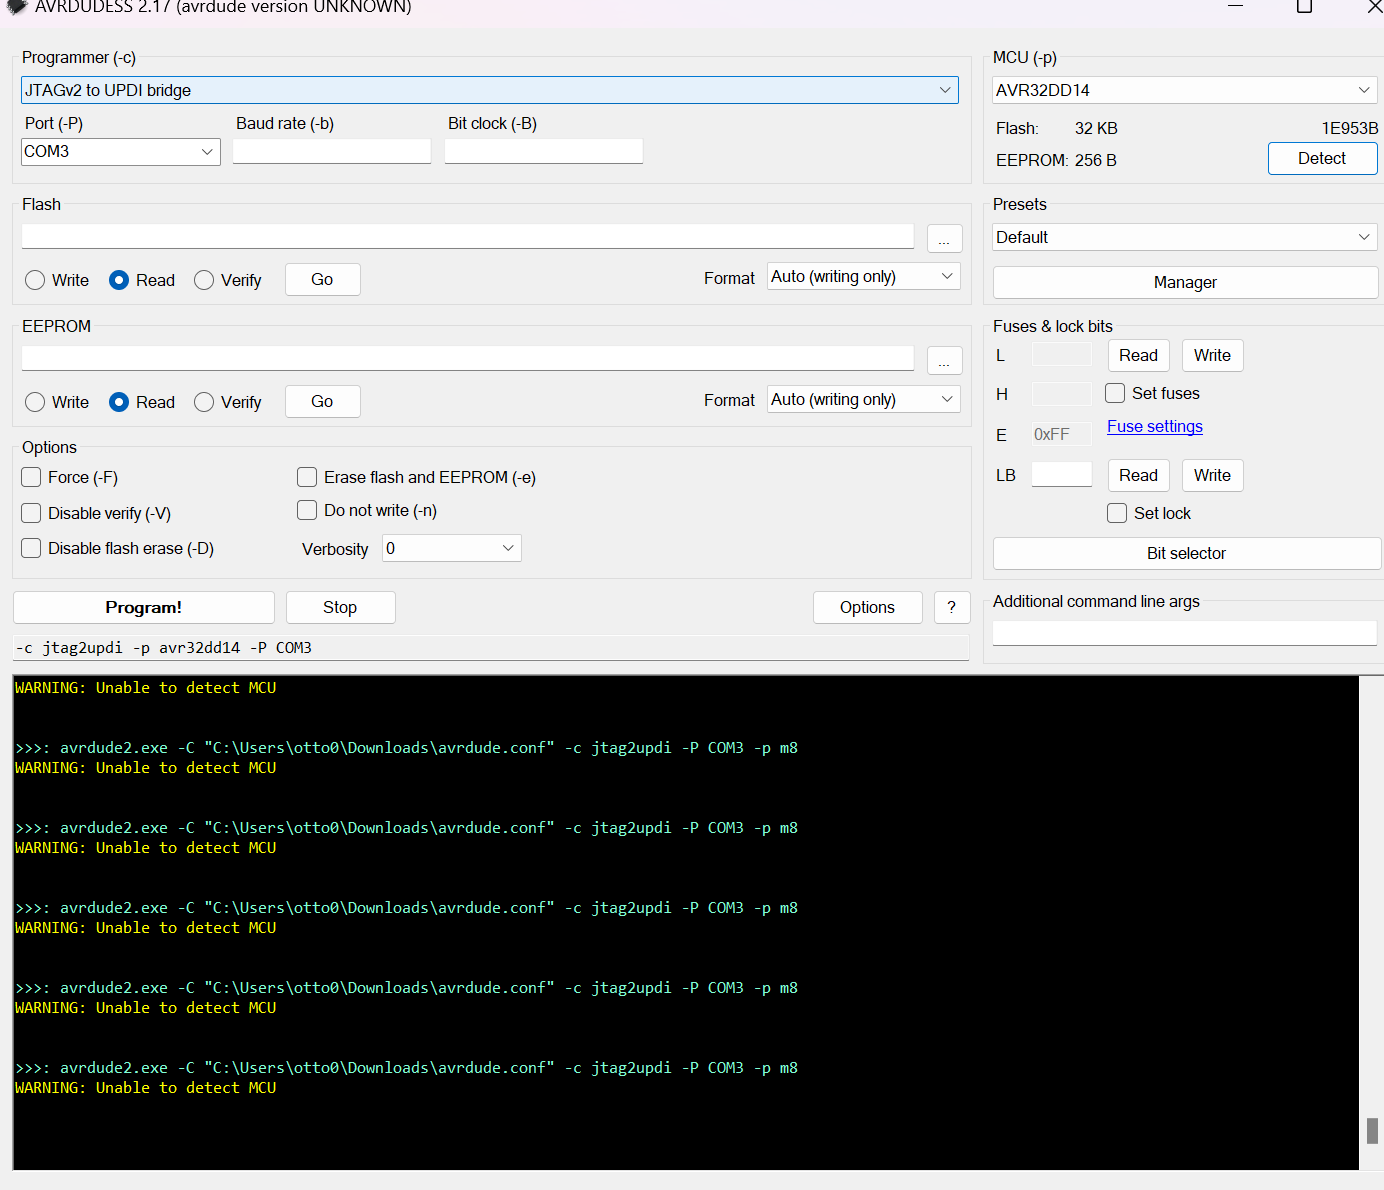Click the last 'WARNING: Unable to detect MCU' line
1384x1190 pixels.
146,1088
